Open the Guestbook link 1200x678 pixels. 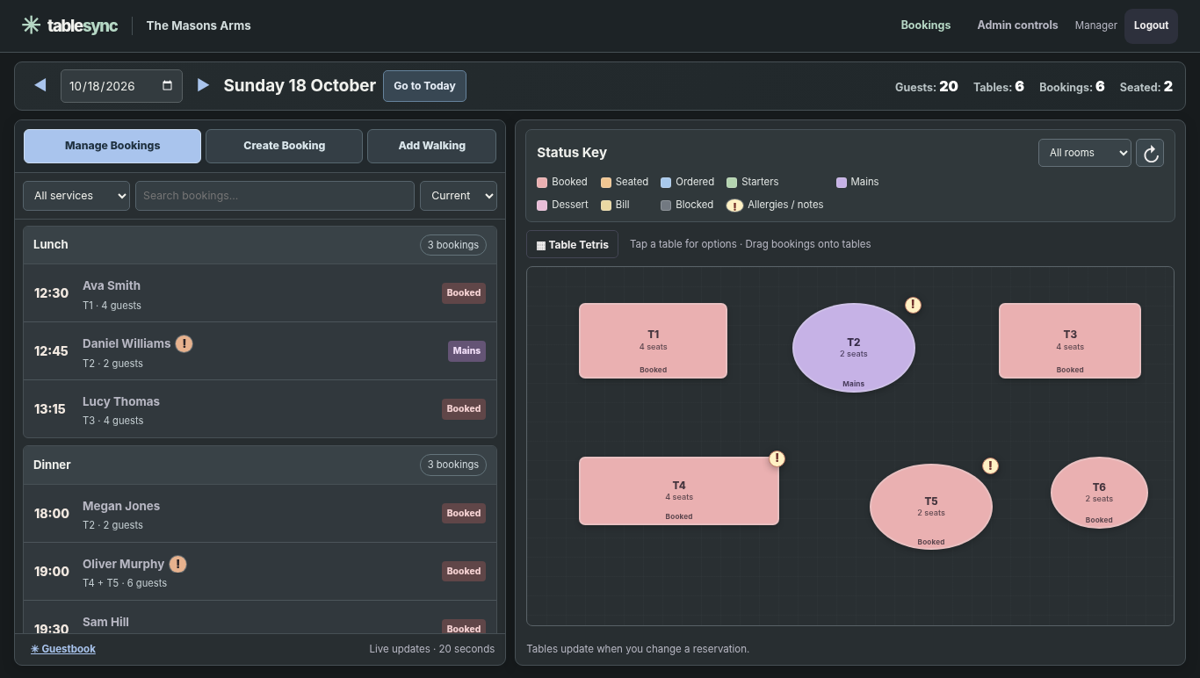[x=63, y=649]
